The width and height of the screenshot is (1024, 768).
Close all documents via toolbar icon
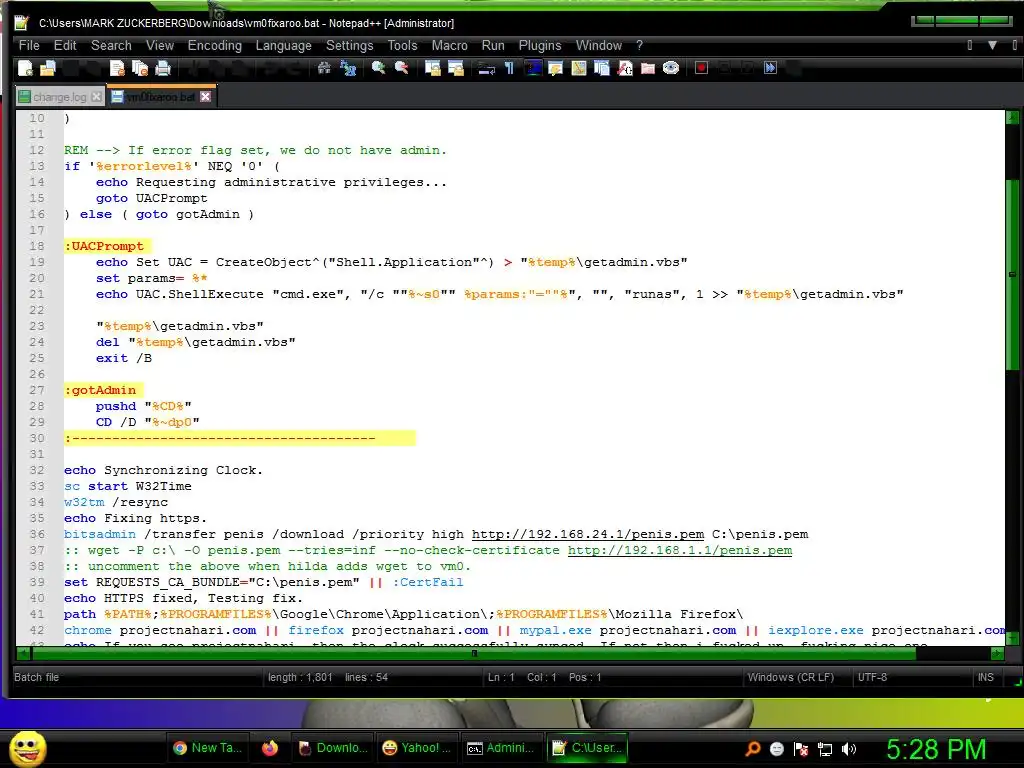pyautogui.click(x=140, y=68)
